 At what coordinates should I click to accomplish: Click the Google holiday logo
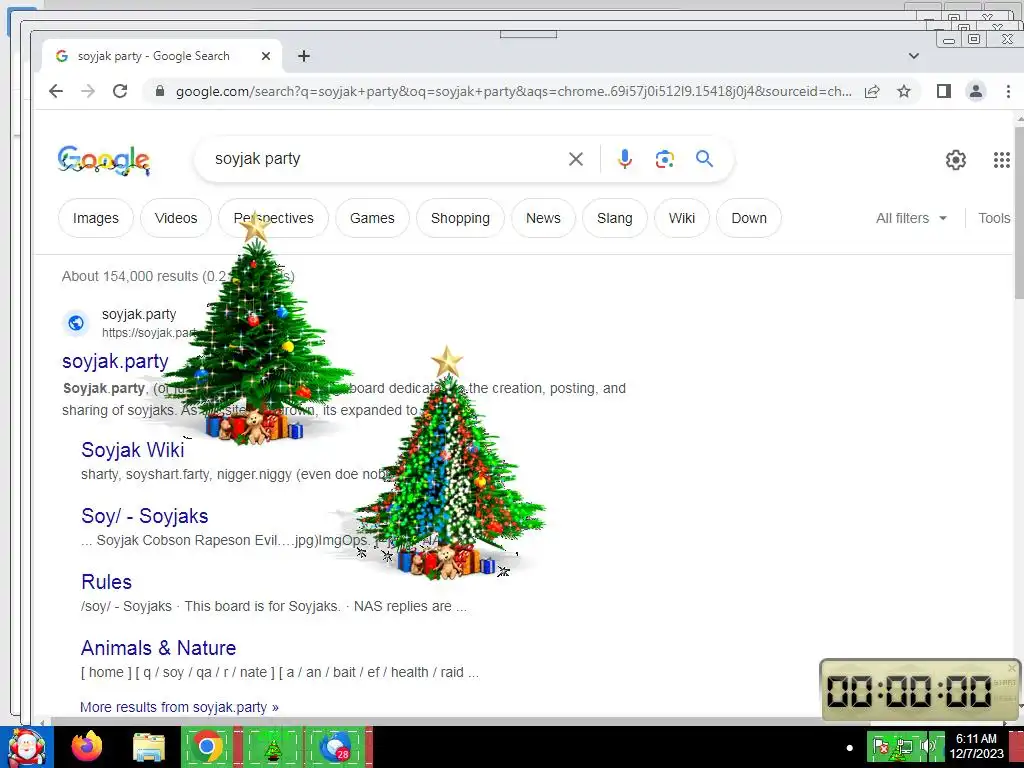(x=104, y=160)
